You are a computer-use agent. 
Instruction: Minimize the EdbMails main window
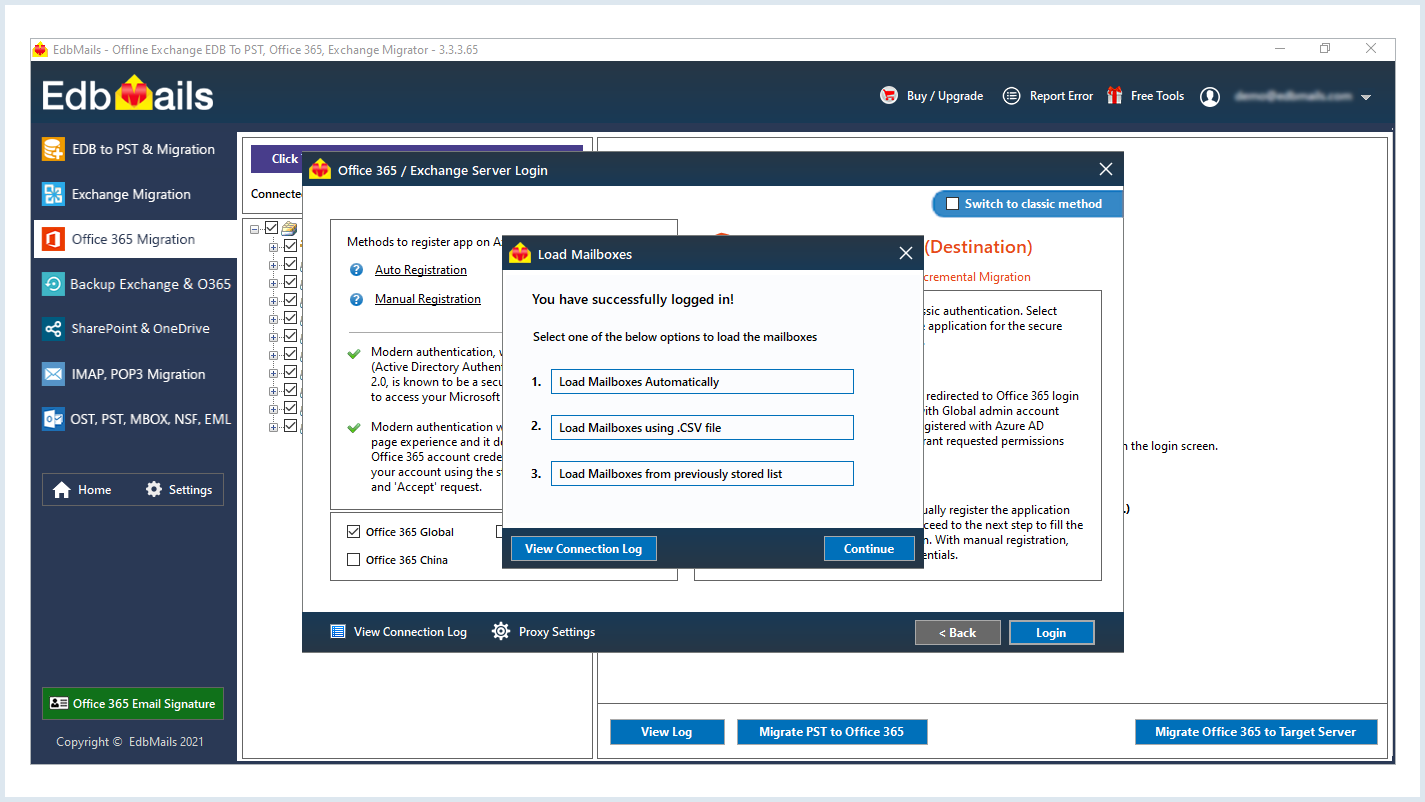1280,49
